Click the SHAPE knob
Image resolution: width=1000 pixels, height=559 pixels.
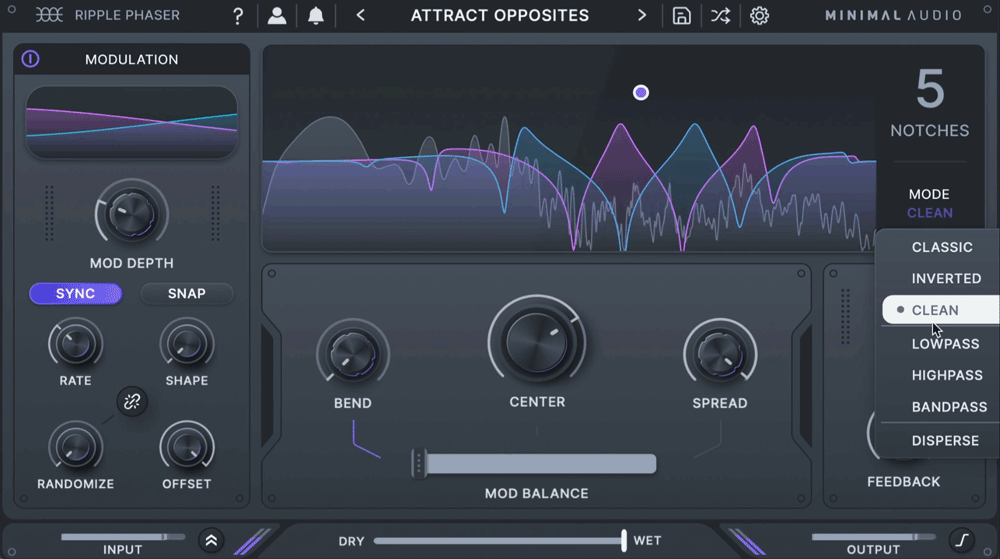187,345
